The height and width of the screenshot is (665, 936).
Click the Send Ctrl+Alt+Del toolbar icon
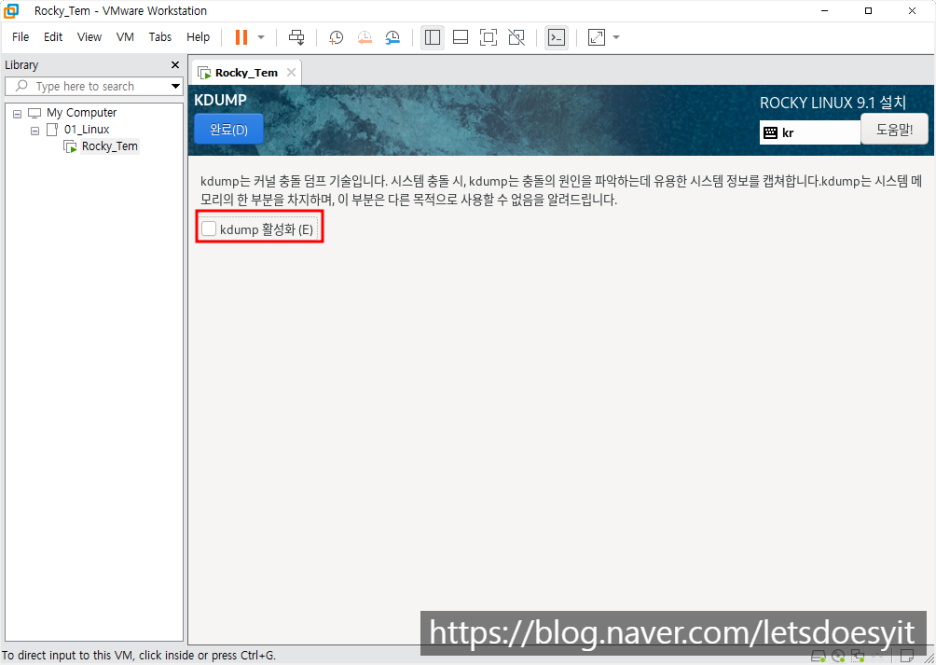point(297,37)
